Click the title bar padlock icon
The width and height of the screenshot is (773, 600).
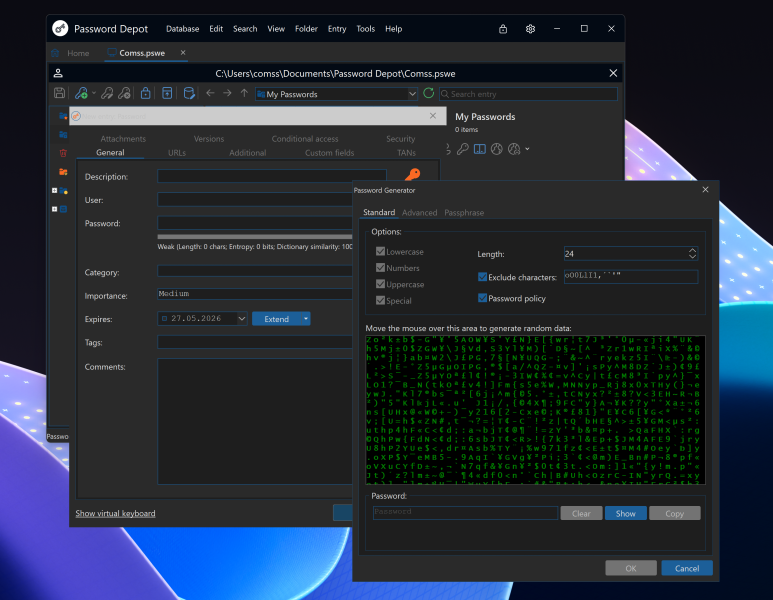[503, 29]
